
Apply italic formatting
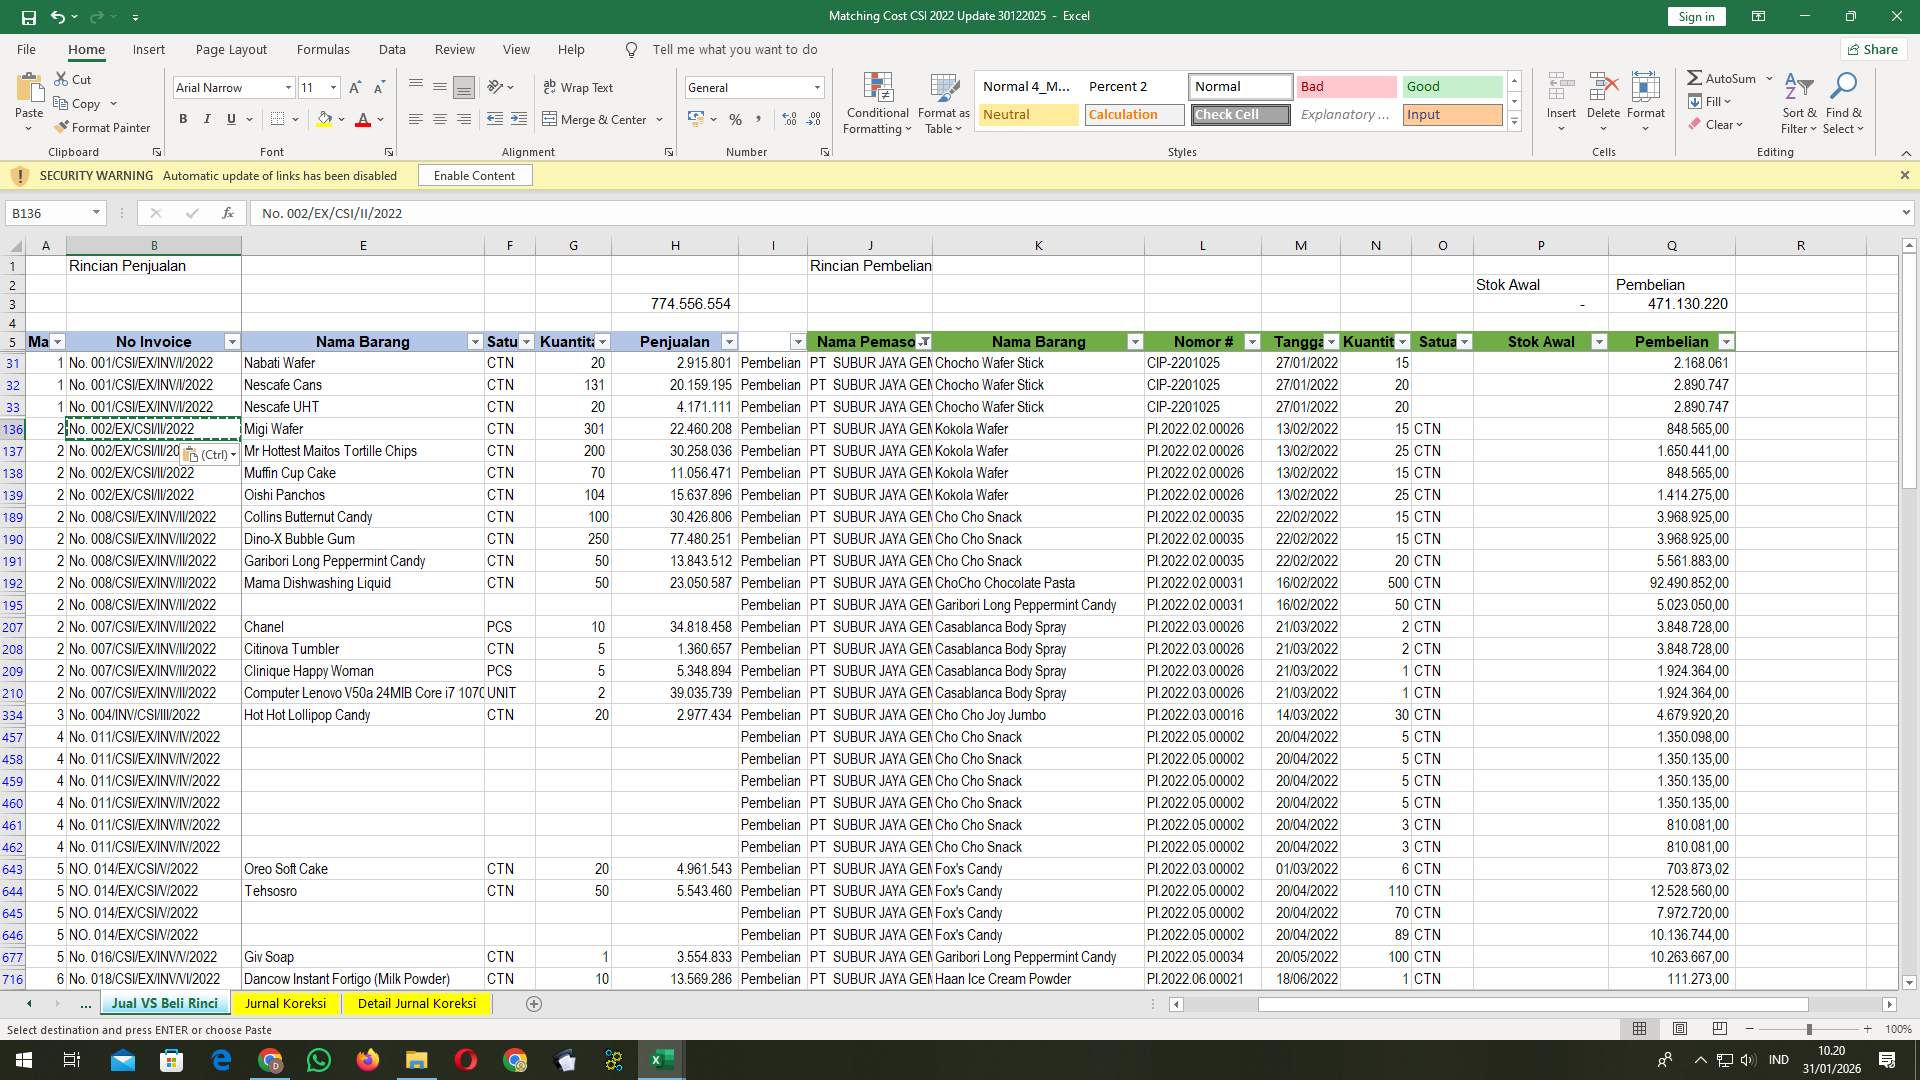pyautogui.click(x=207, y=119)
